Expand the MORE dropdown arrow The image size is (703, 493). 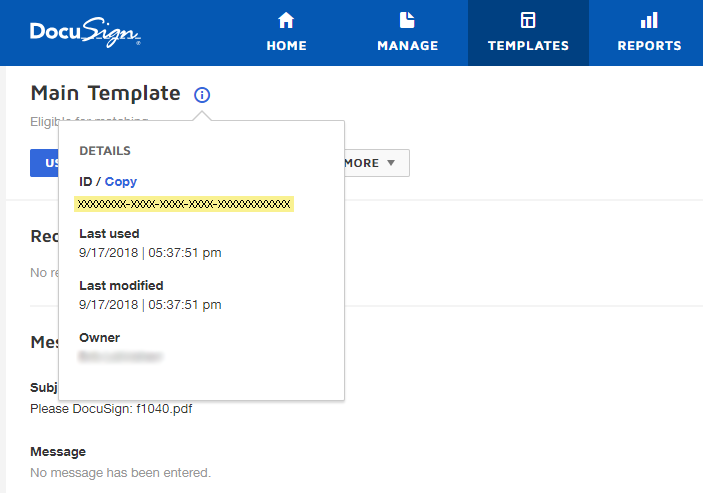(391, 163)
